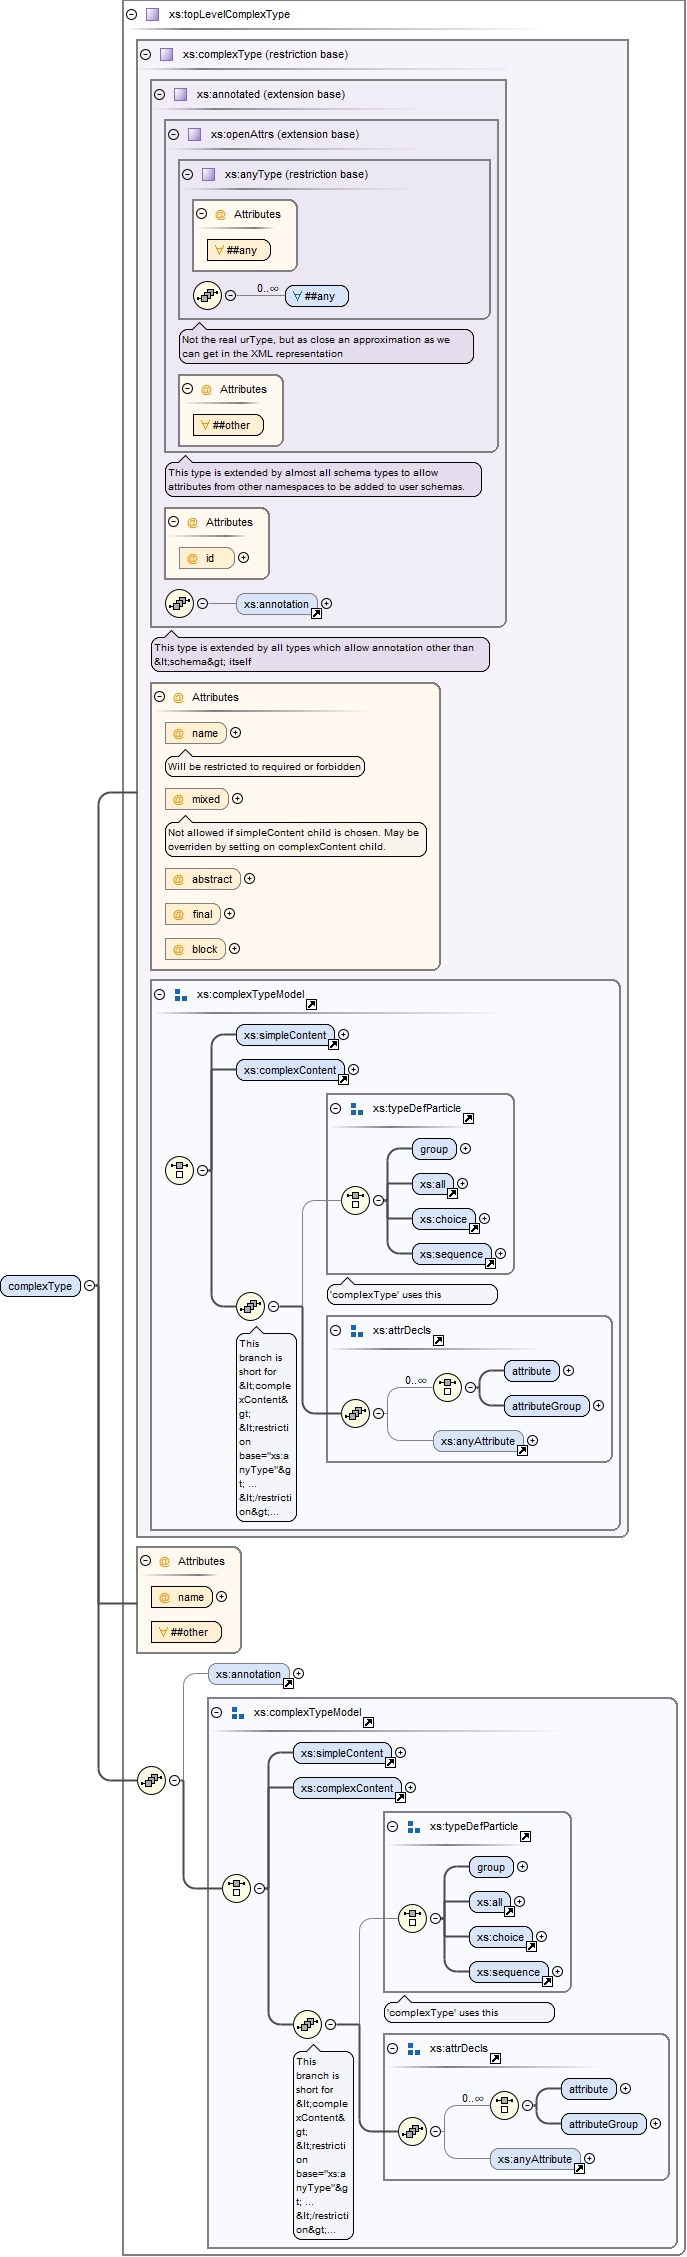Collapse the complexType root node
The height and width of the screenshot is (2257, 687).
coord(90,1286)
